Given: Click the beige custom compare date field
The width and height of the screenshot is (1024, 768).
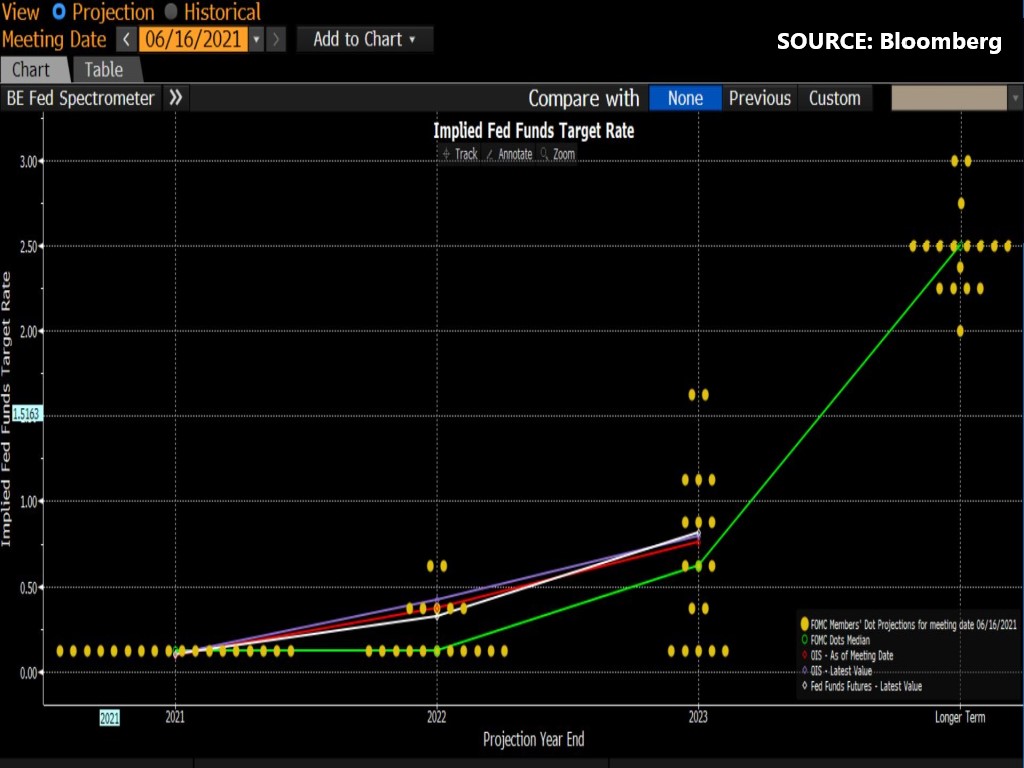Looking at the screenshot, I should (949, 98).
